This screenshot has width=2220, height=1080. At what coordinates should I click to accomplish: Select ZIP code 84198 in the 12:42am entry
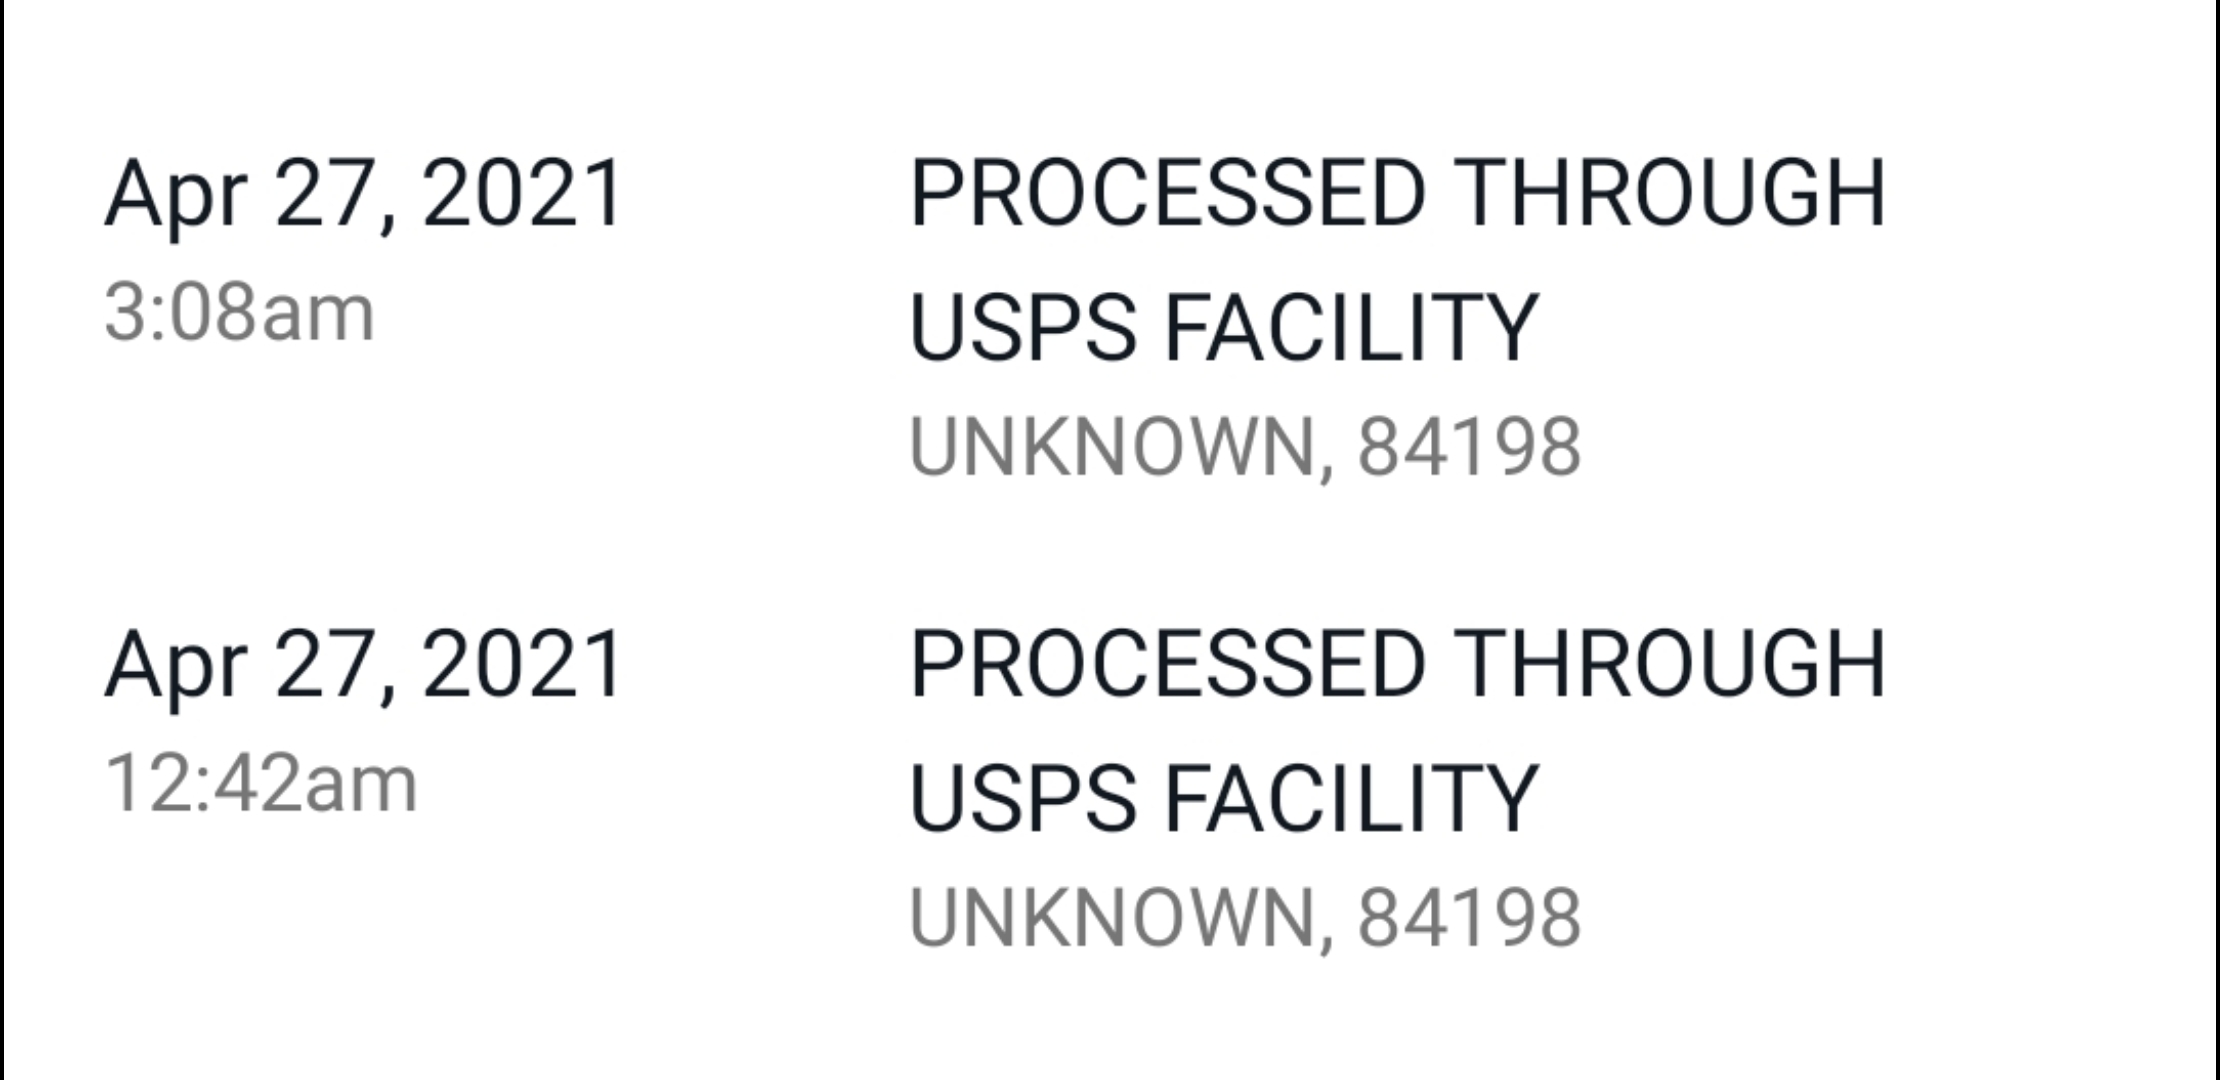click(1469, 918)
